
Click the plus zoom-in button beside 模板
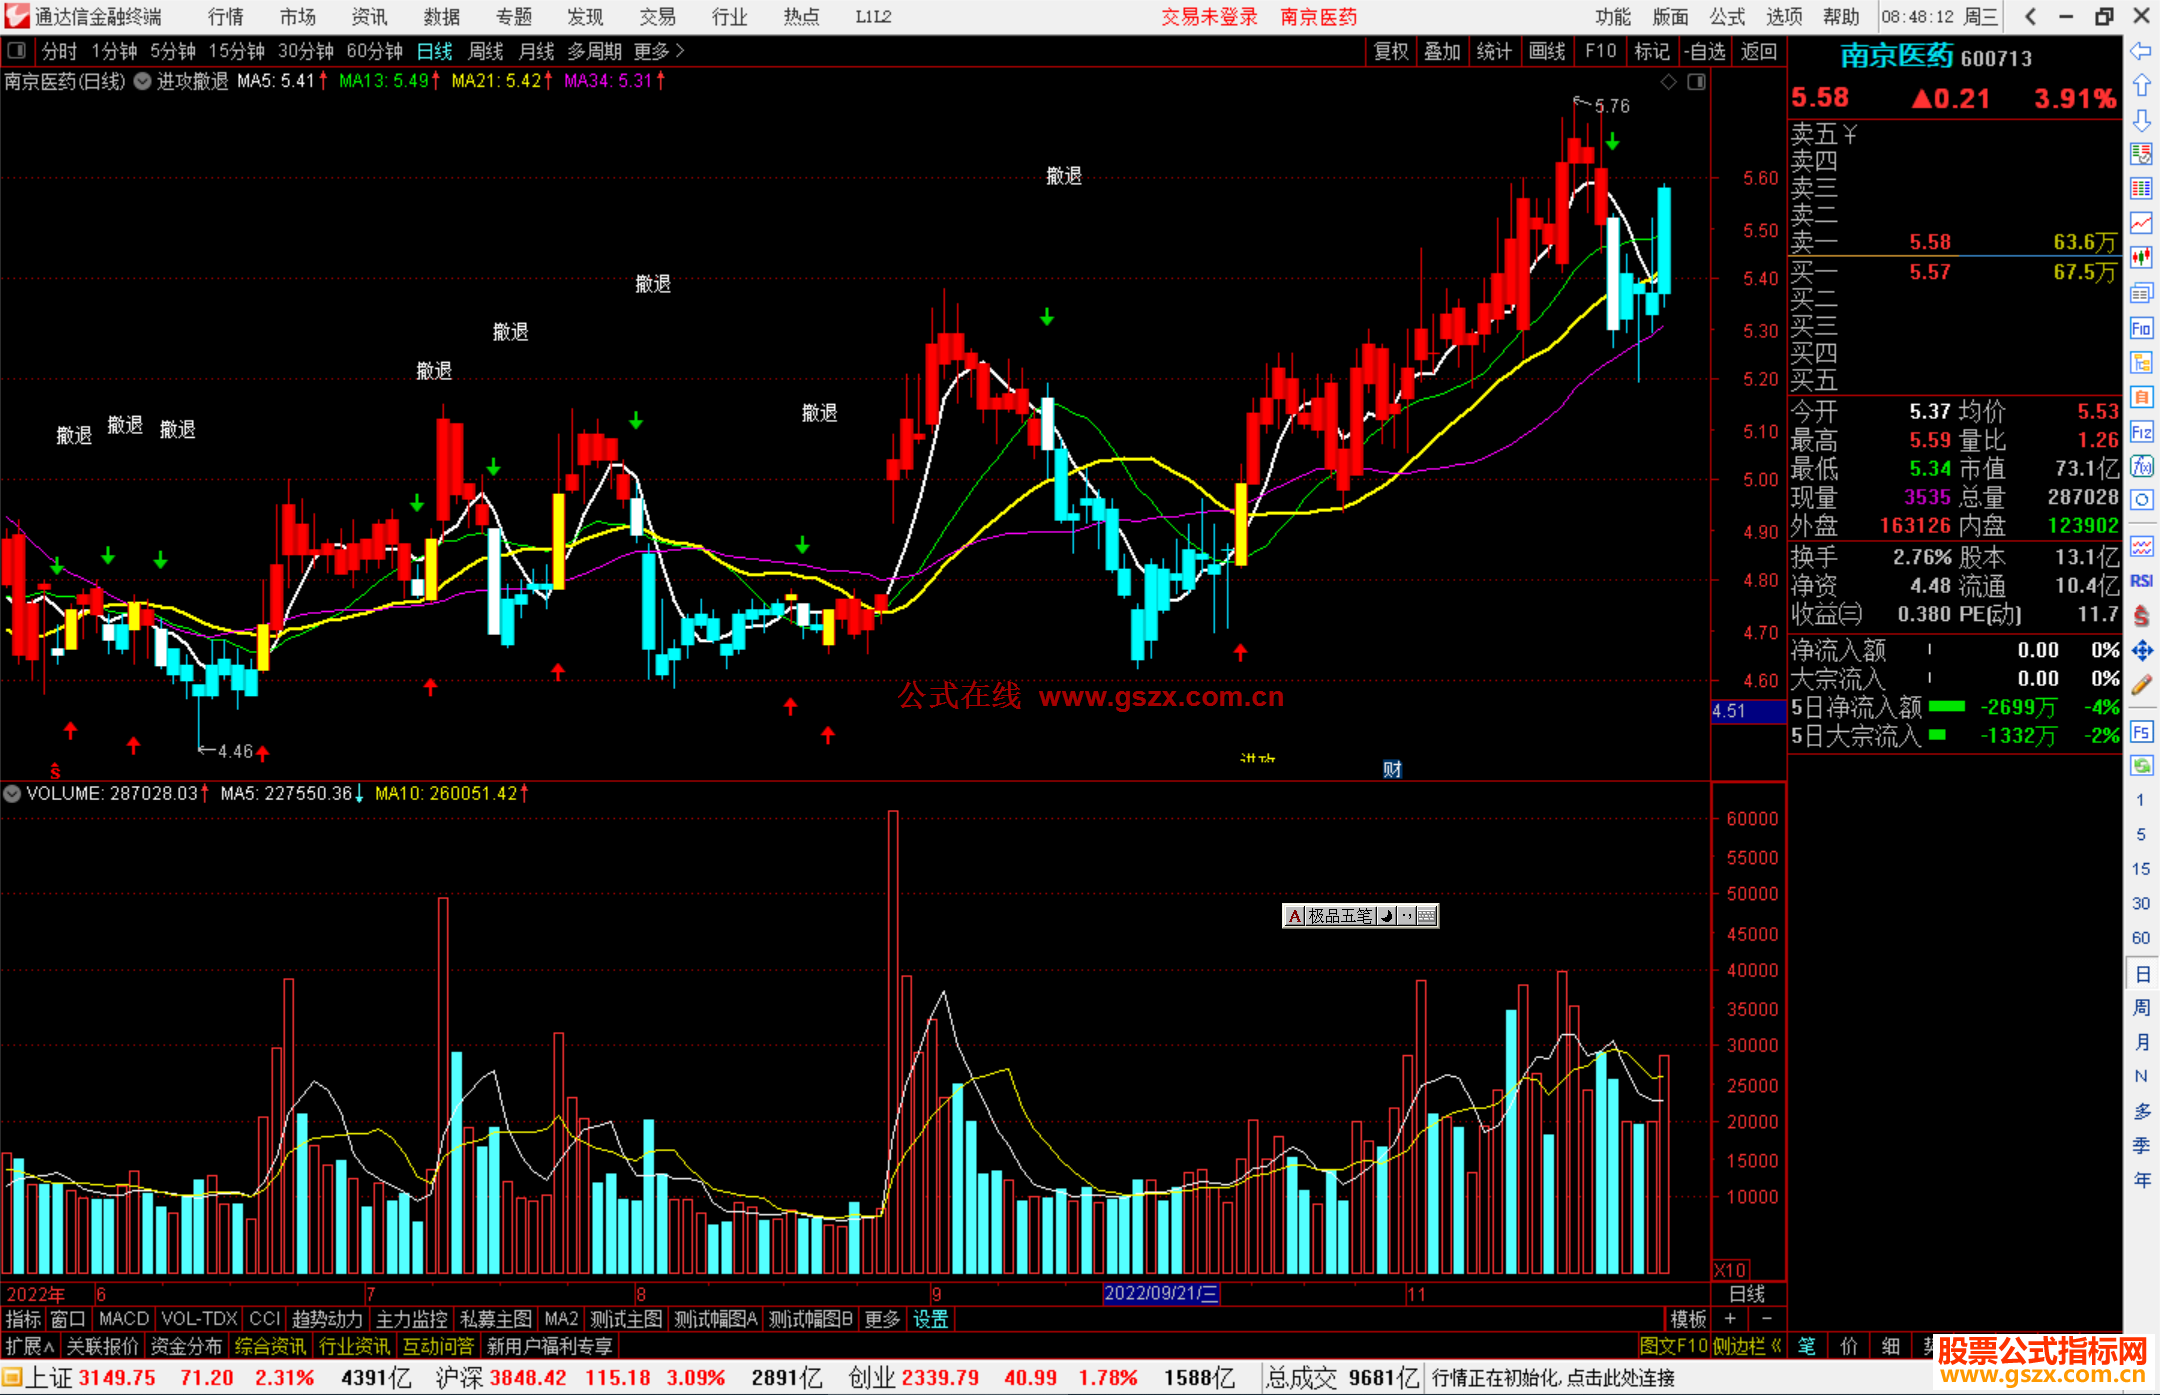pyautogui.click(x=1730, y=1319)
